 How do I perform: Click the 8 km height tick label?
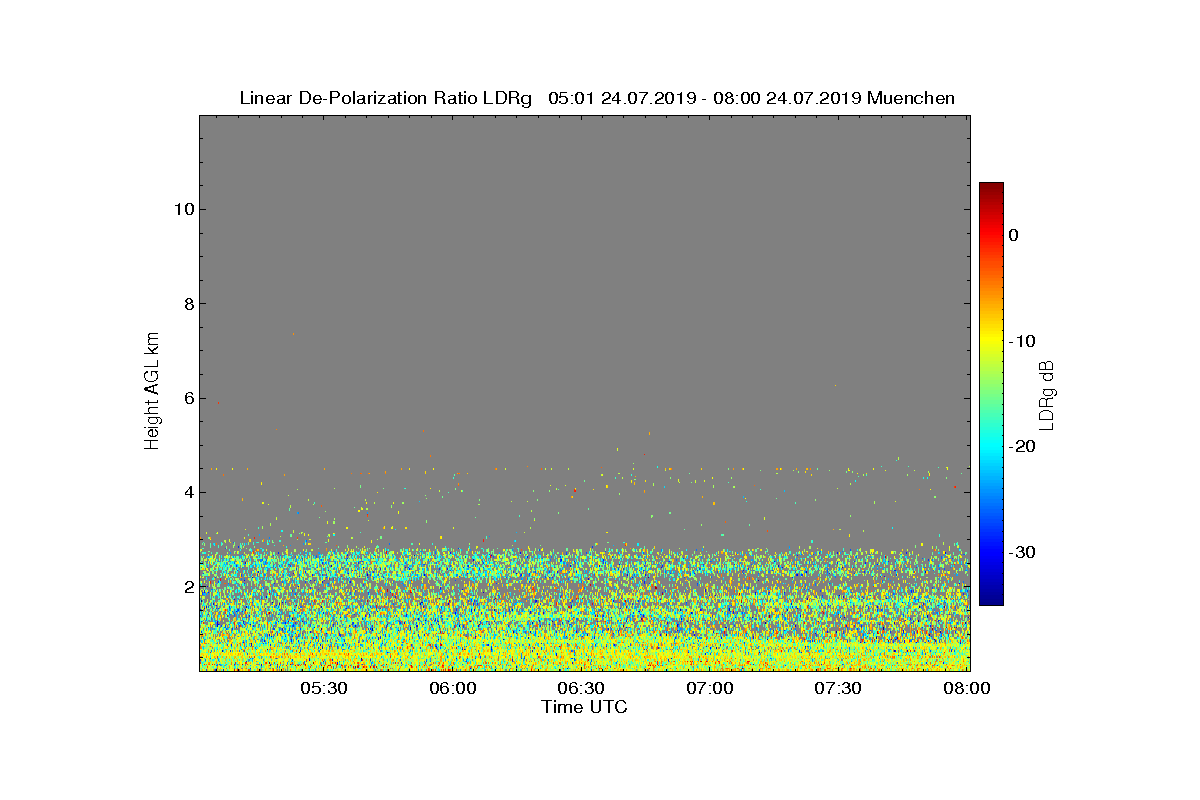[x=187, y=304]
